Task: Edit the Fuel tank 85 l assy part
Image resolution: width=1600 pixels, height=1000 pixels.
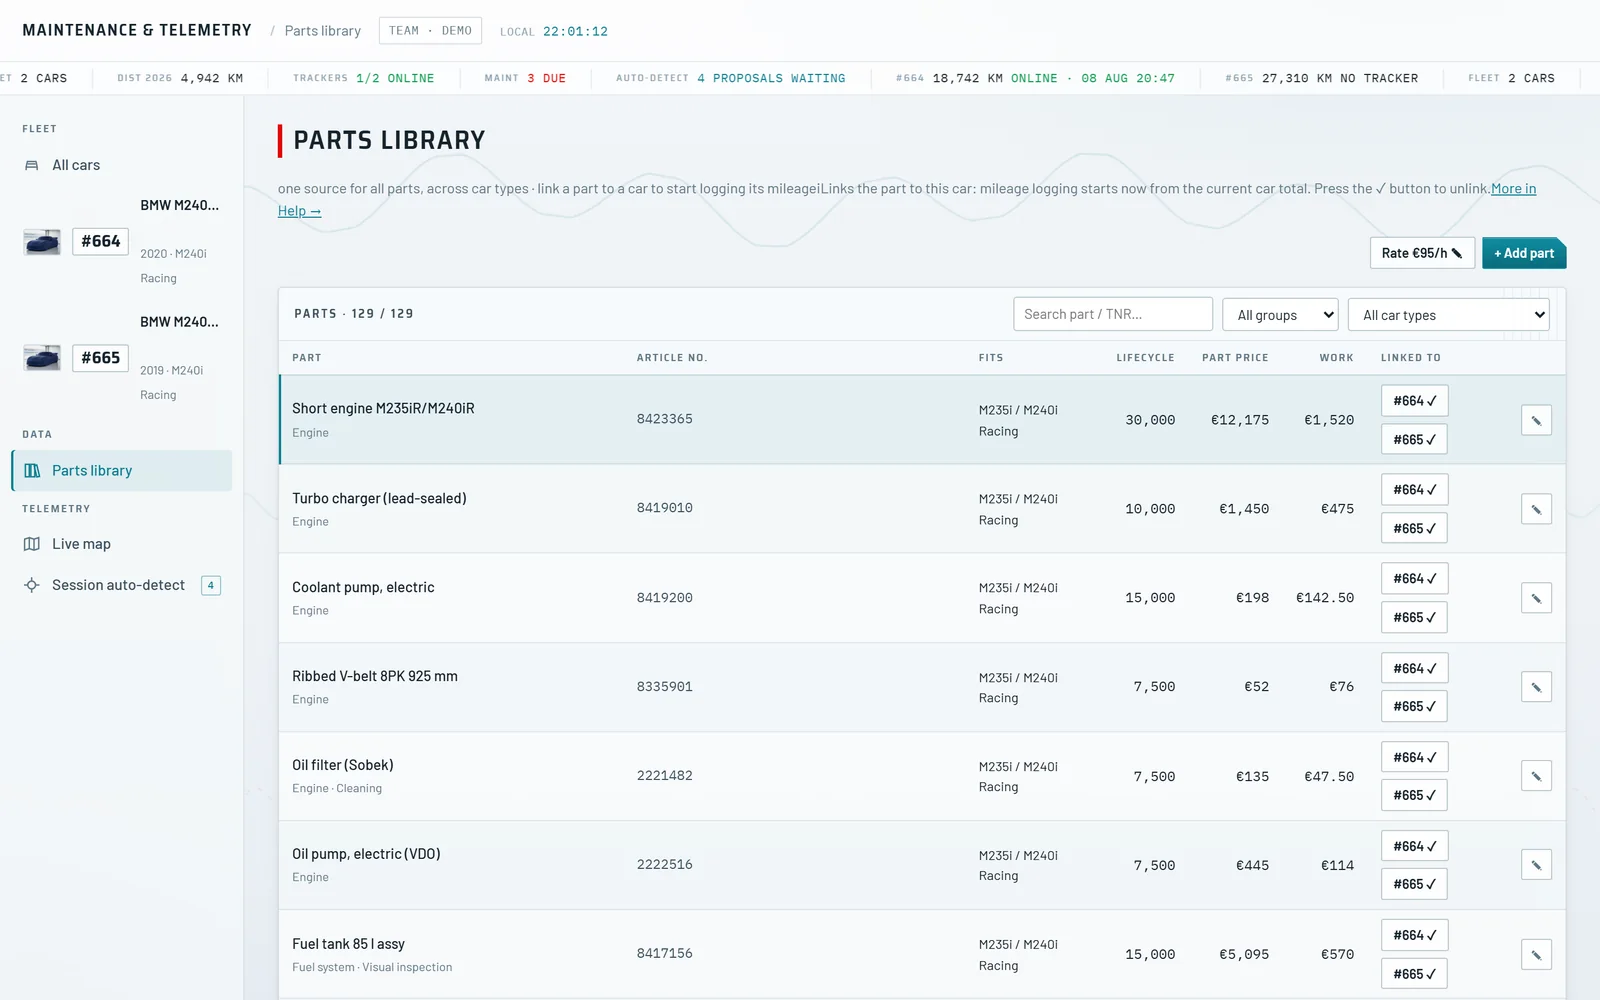Action: click(x=1536, y=954)
